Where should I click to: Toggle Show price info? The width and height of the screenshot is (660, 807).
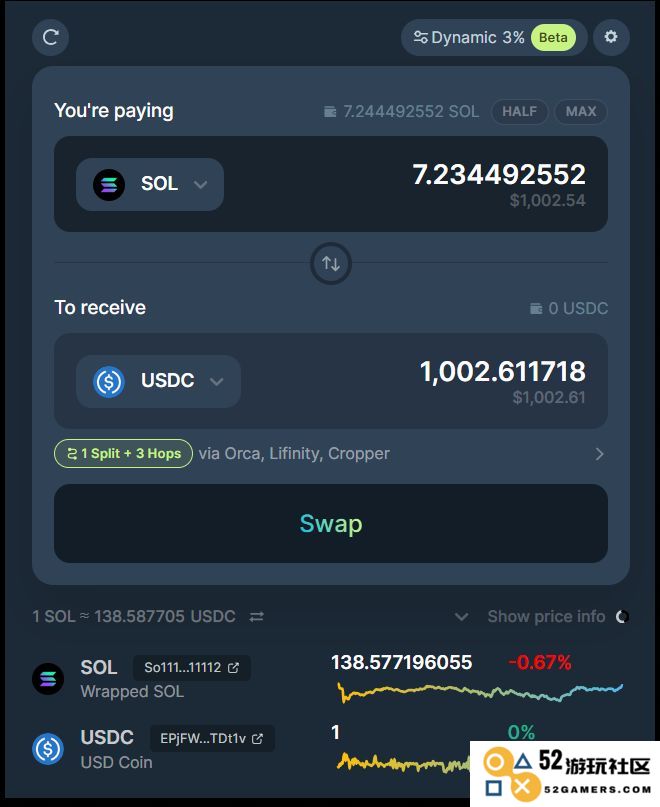click(x=546, y=616)
